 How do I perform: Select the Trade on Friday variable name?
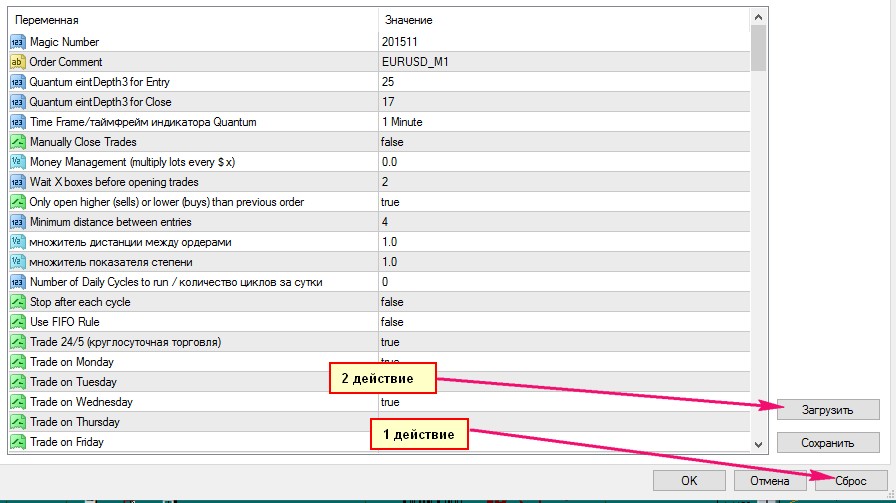pos(67,442)
